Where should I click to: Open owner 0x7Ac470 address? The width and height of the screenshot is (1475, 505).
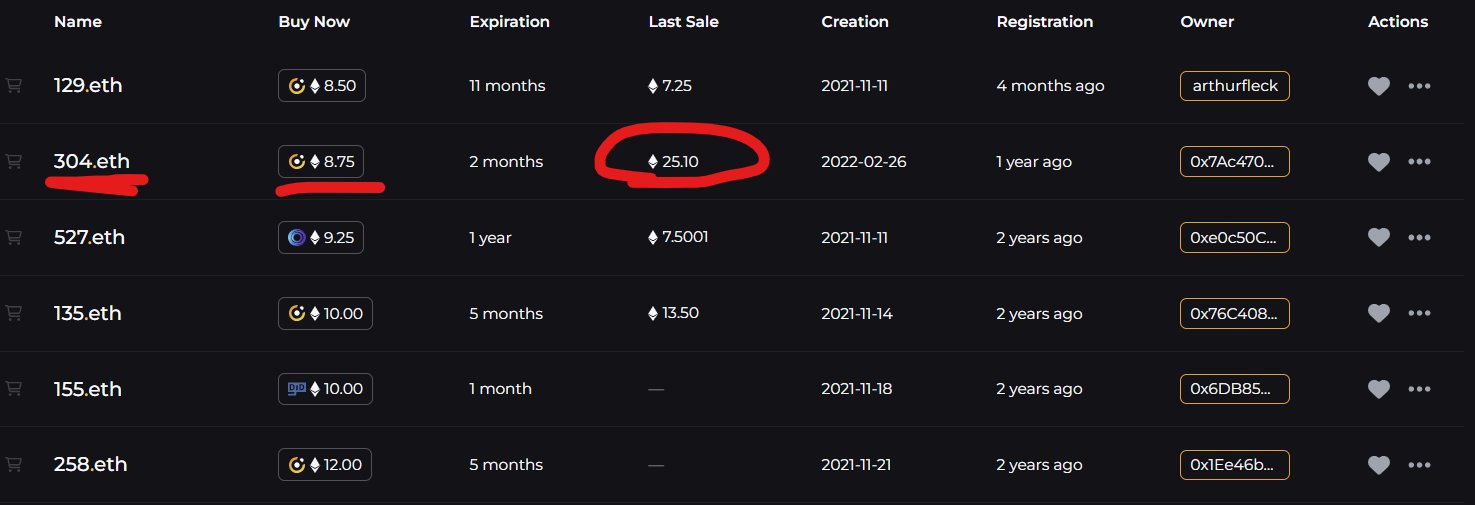(x=1235, y=161)
